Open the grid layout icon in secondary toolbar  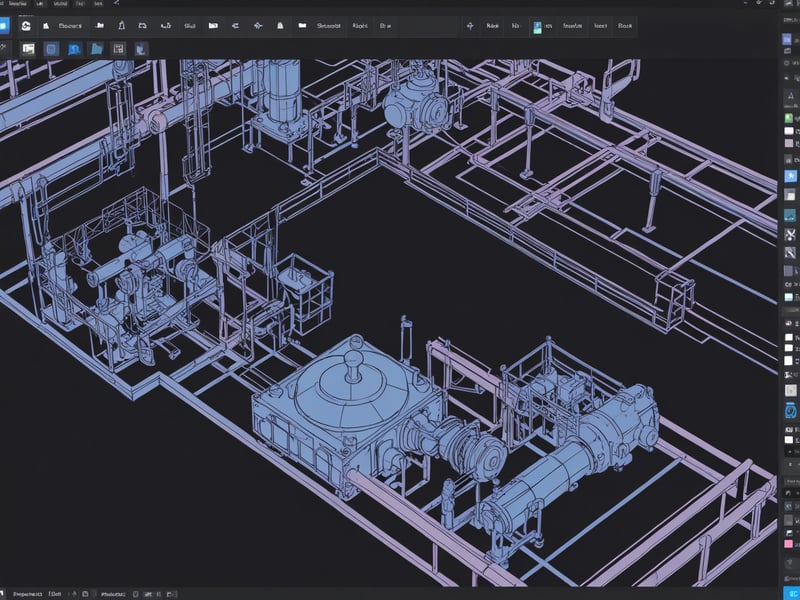(119, 48)
